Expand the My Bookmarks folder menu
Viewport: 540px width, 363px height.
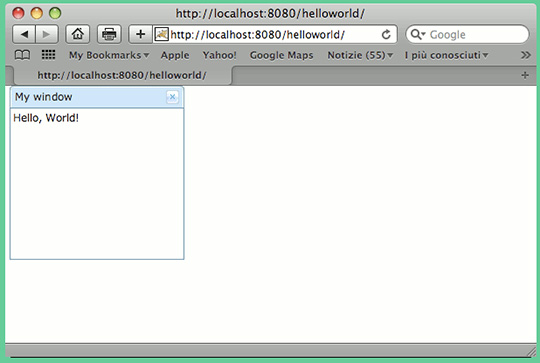[x=109, y=55]
